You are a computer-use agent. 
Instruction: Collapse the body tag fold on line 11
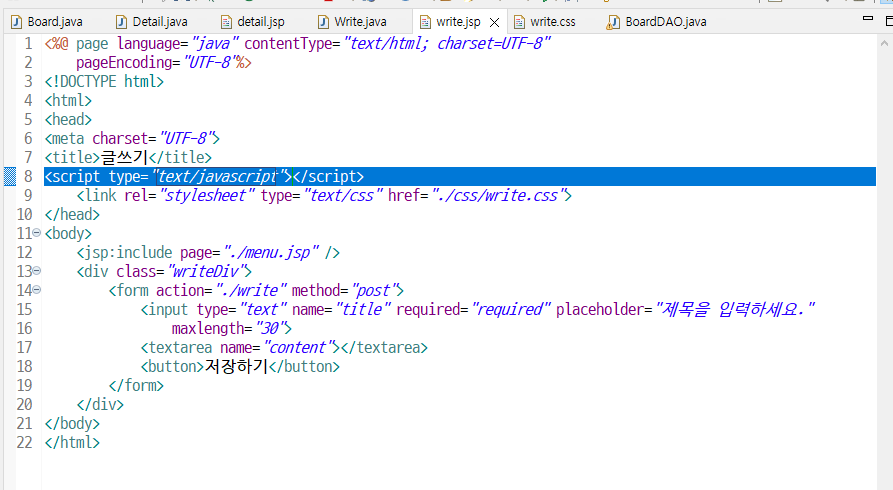[x=36, y=233]
